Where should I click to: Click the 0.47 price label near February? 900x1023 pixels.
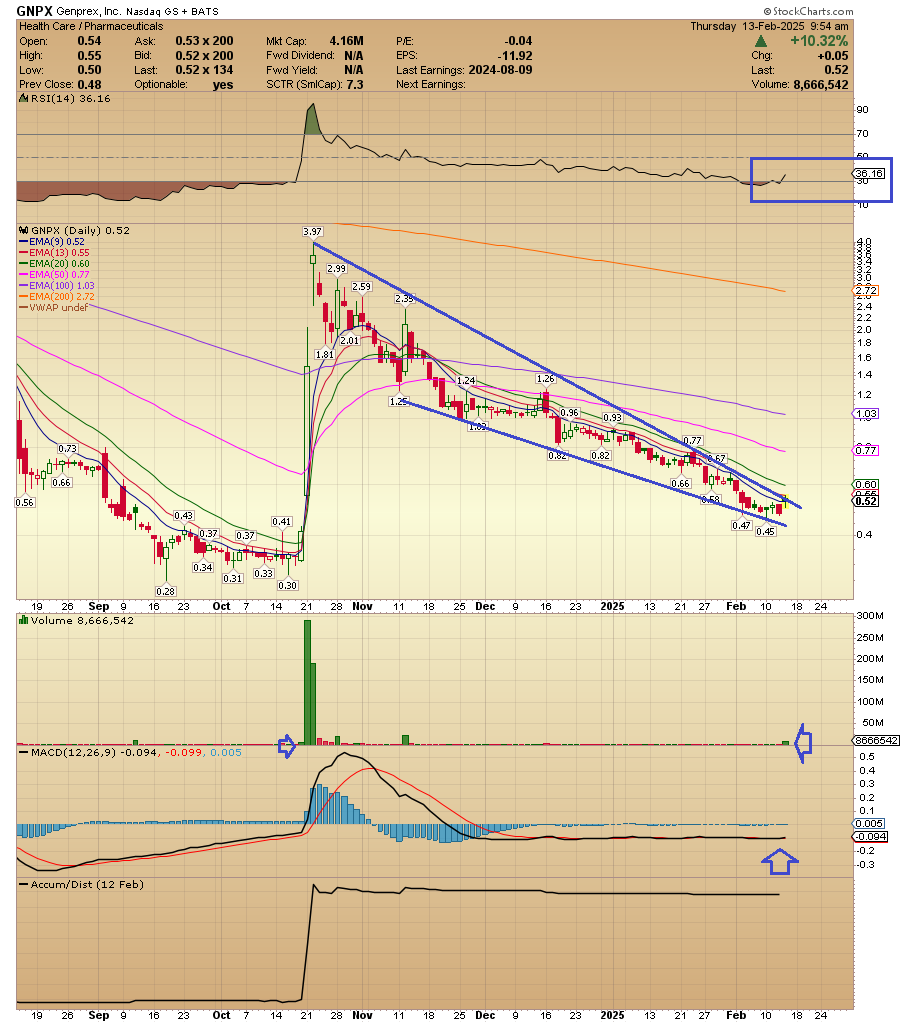(x=741, y=525)
